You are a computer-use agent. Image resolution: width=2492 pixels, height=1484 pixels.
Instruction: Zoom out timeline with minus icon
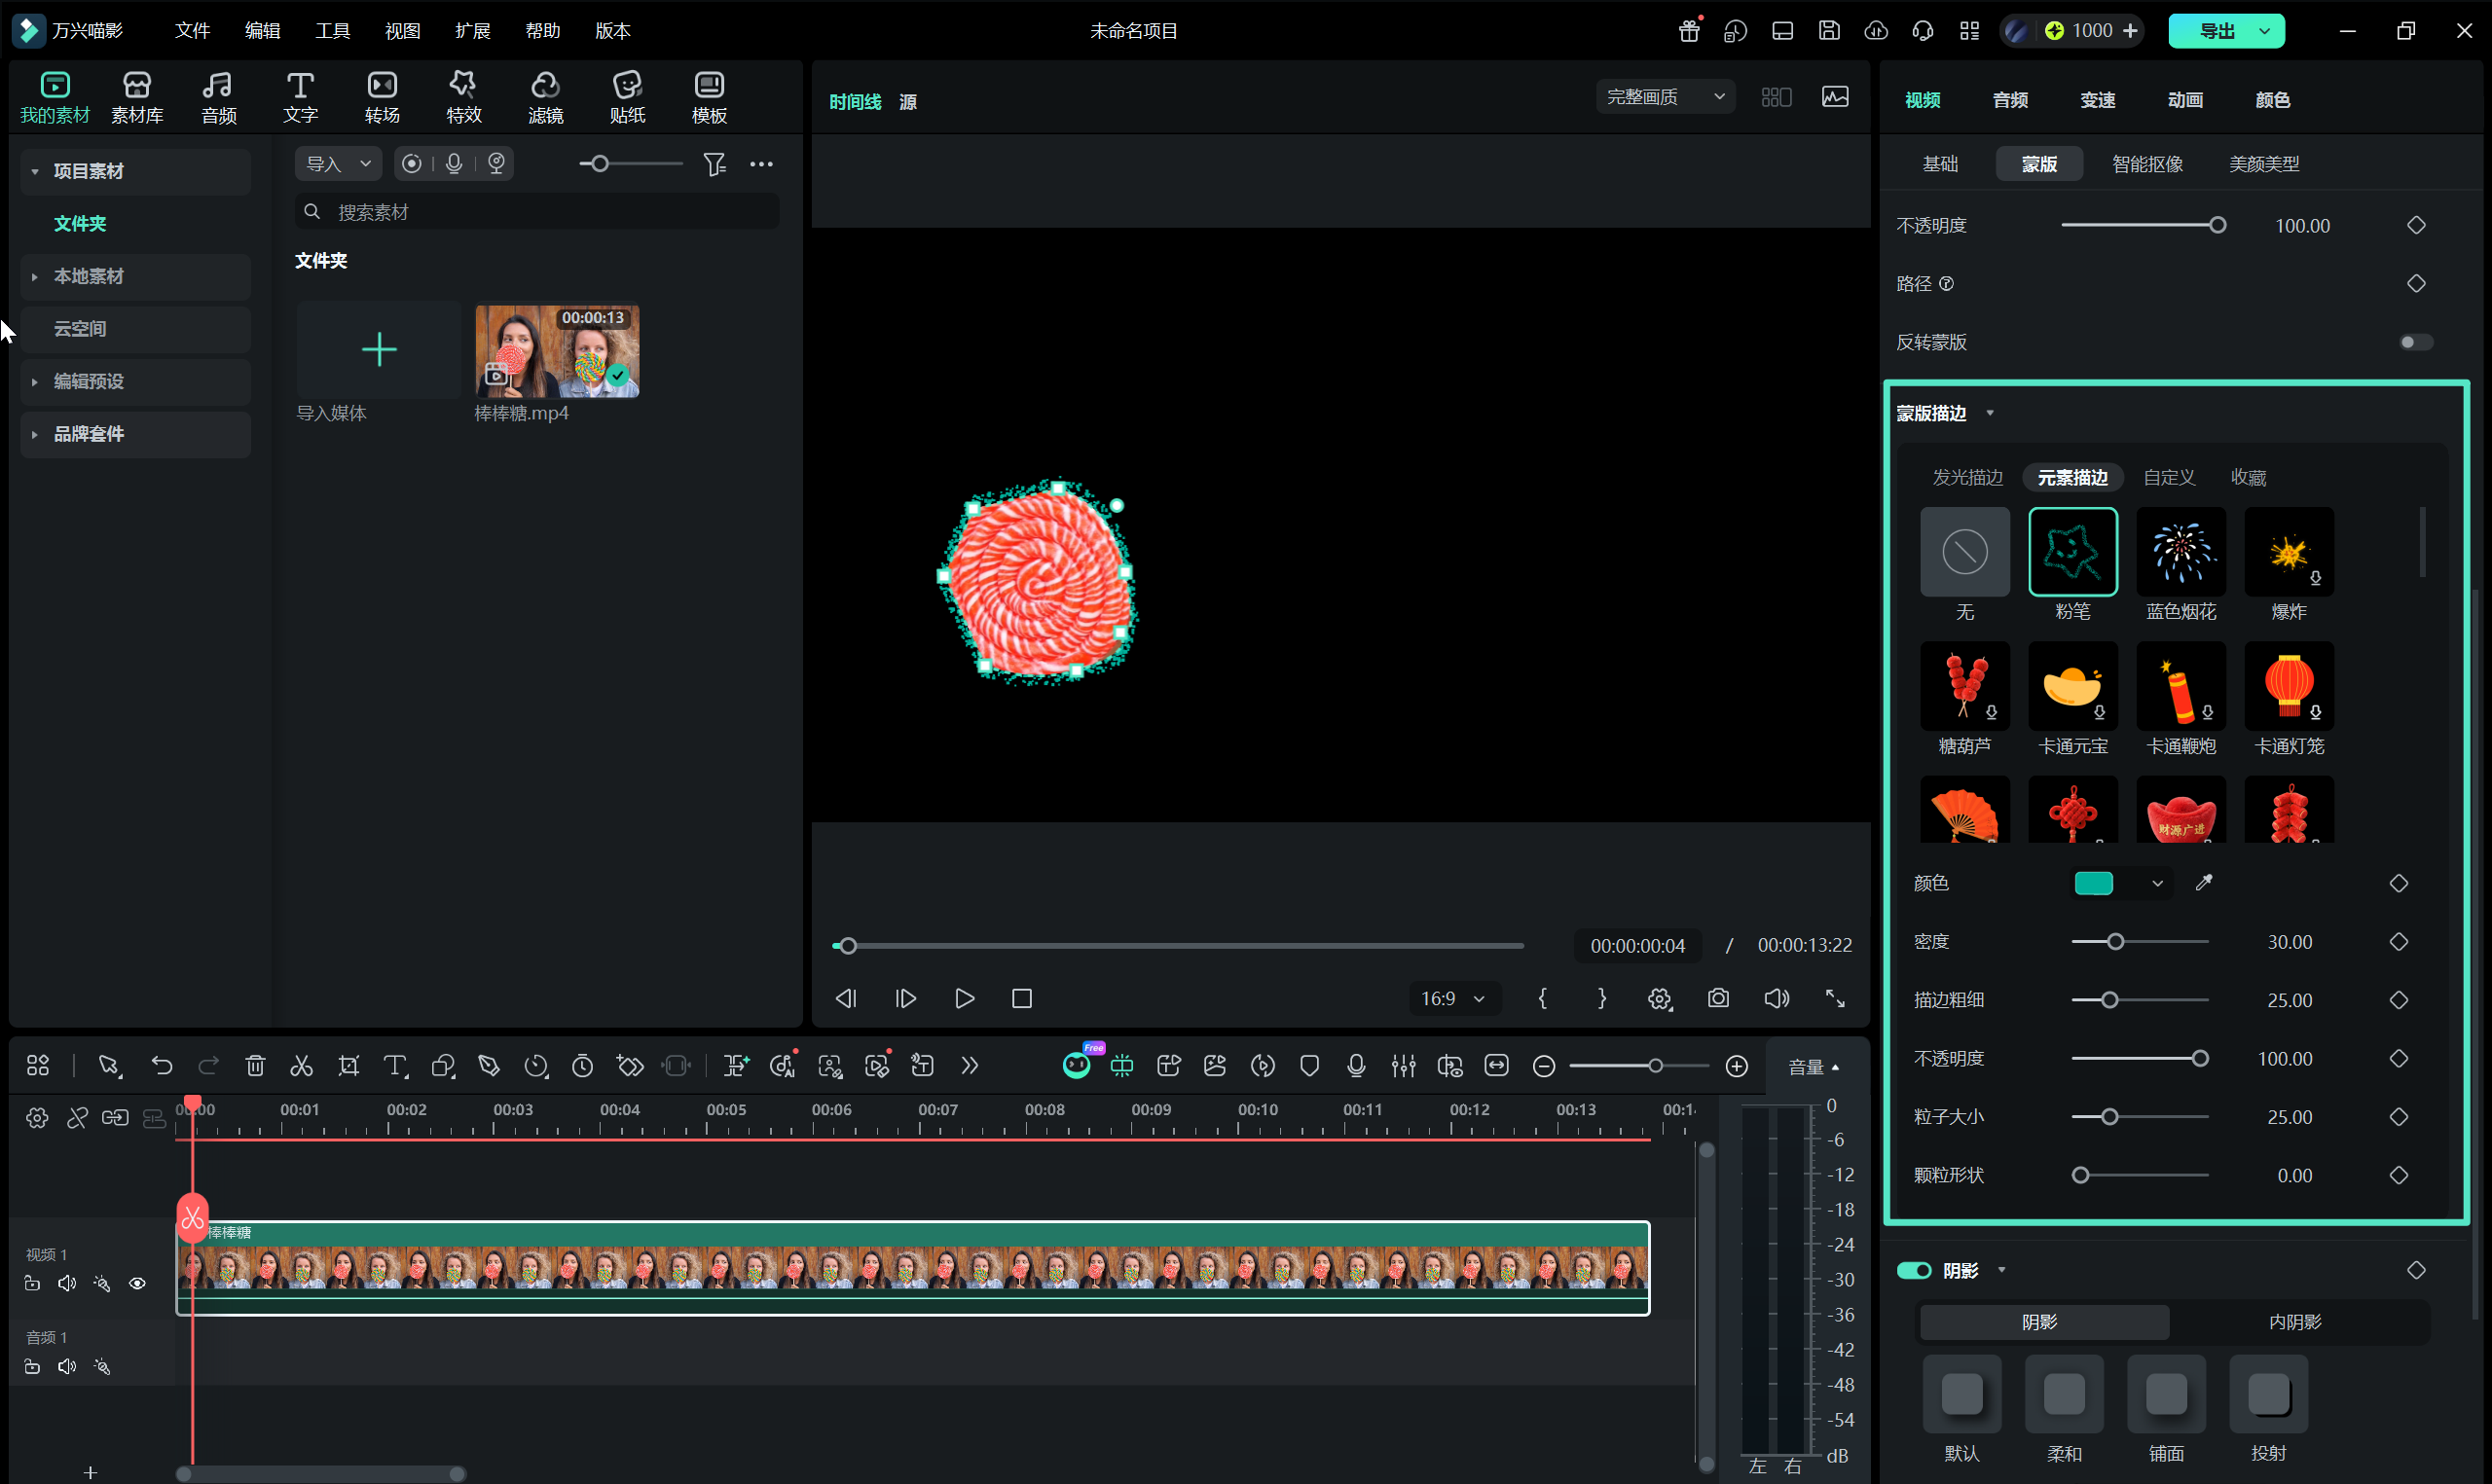(x=1544, y=1066)
